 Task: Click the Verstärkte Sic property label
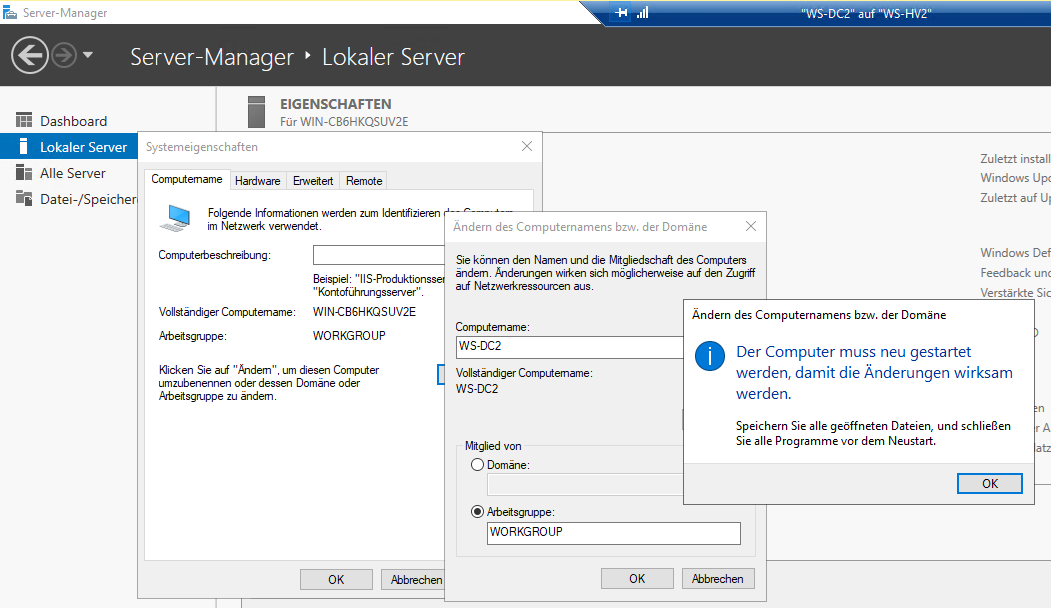tap(1015, 293)
